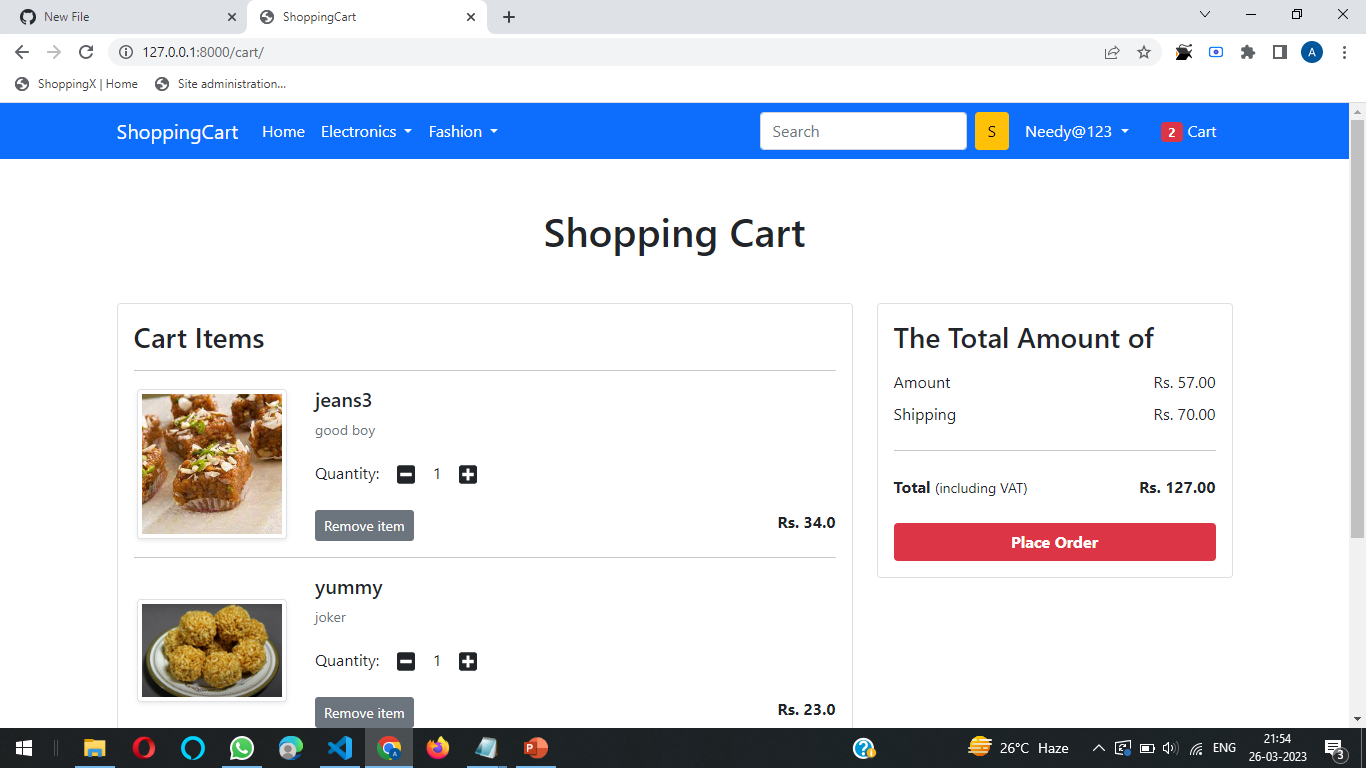The height and width of the screenshot is (768, 1366).
Task: Open browser extensions puzzle icon
Action: pyautogui.click(x=1248, y=52)
